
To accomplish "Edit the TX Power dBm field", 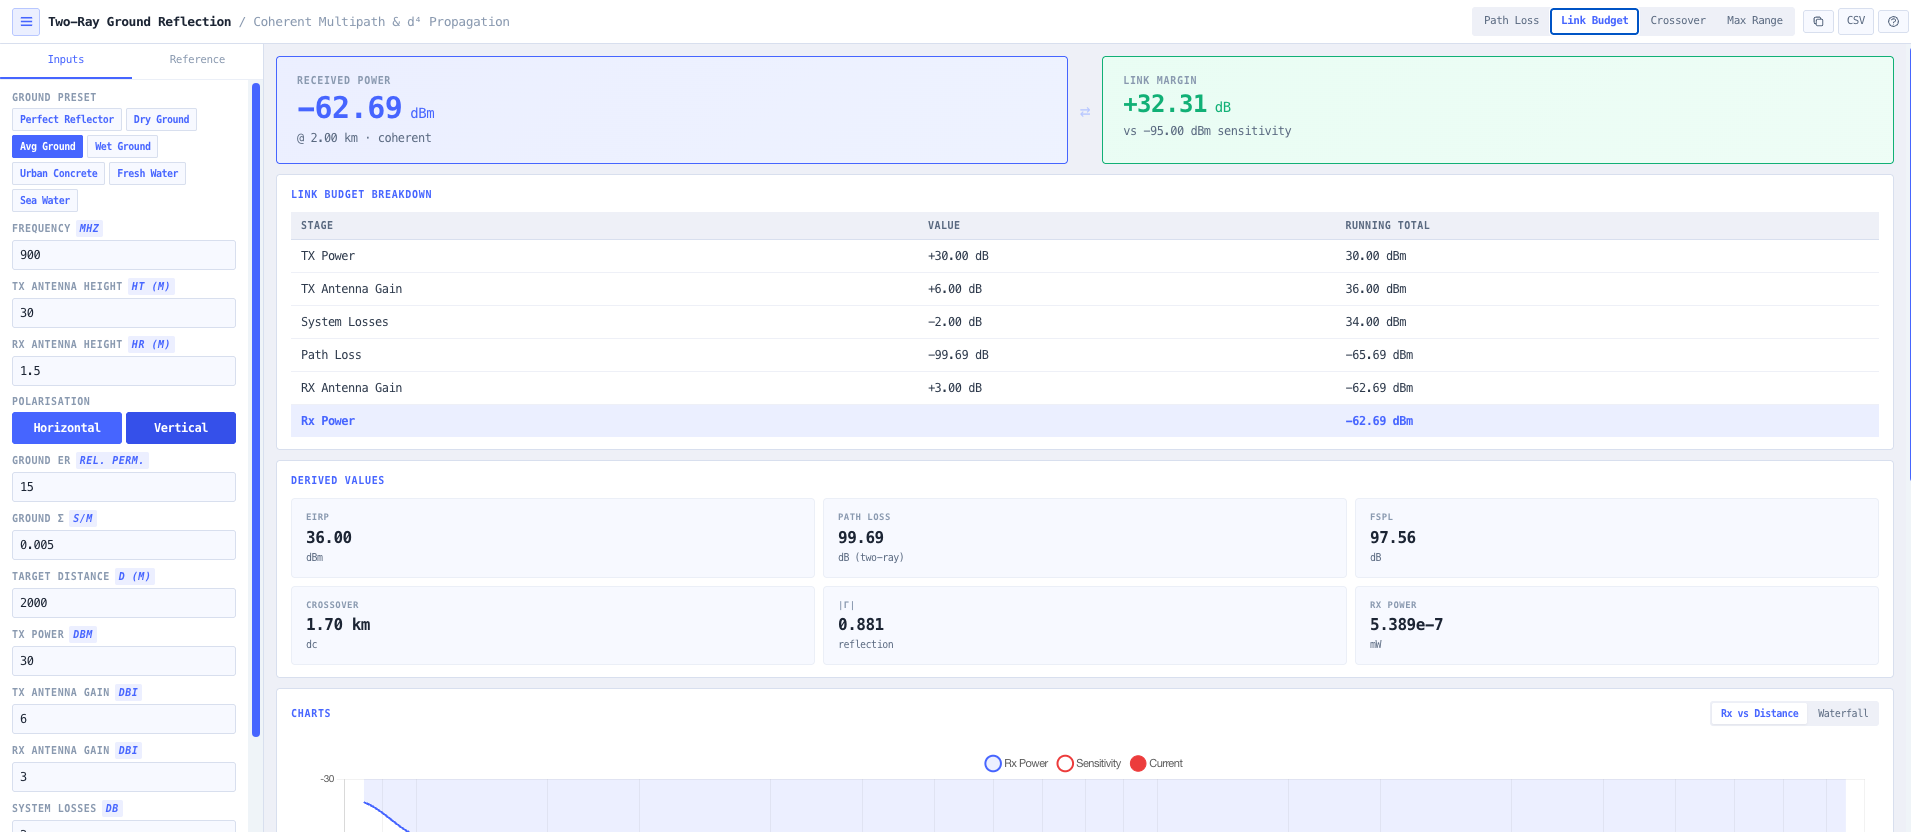I will [x=124, y=661].
